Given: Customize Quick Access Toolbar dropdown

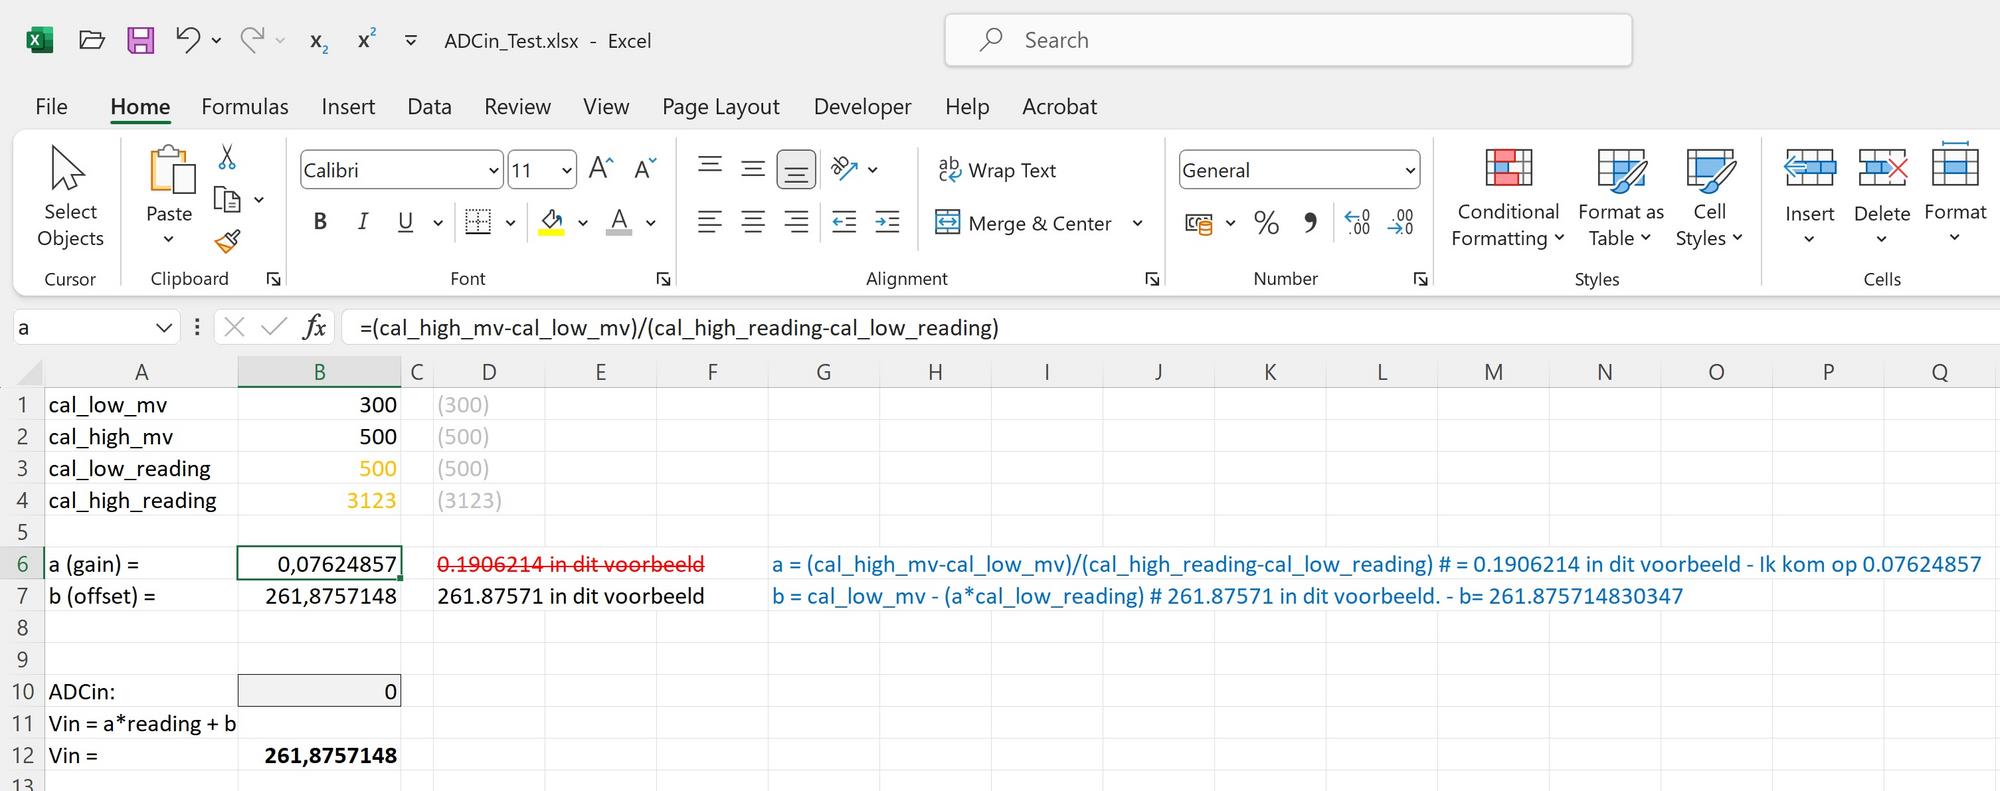Looking at the screenshot, I should (411, 40).
